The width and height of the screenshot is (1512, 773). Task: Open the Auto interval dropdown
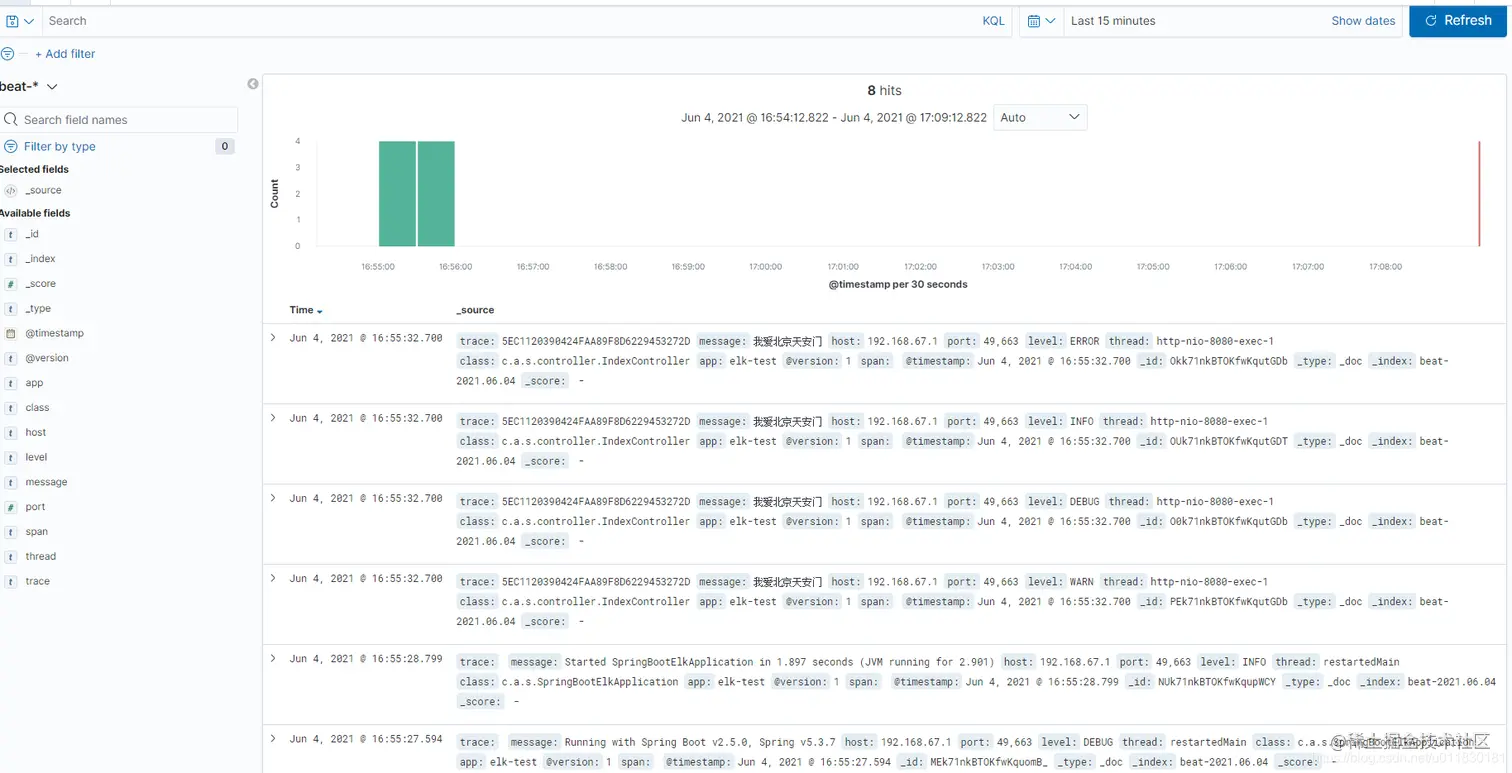[1040, 117]
